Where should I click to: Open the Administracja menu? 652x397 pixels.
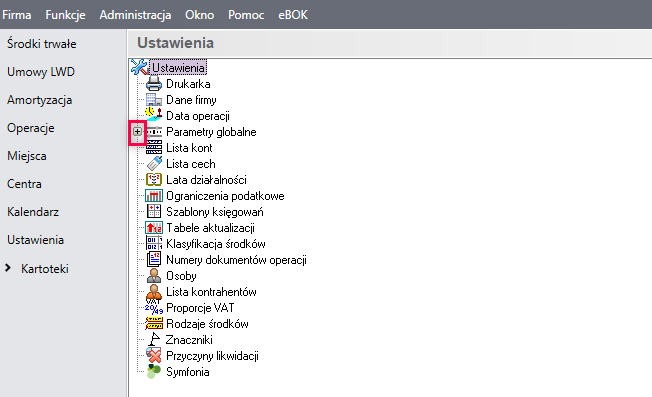[x=135, y=15]
